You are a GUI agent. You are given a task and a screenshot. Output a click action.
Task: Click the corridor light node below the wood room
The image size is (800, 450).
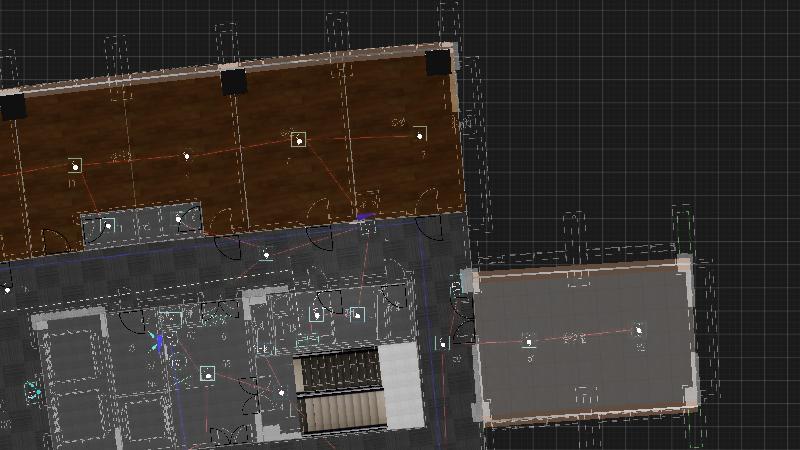[x=265, y=255]
